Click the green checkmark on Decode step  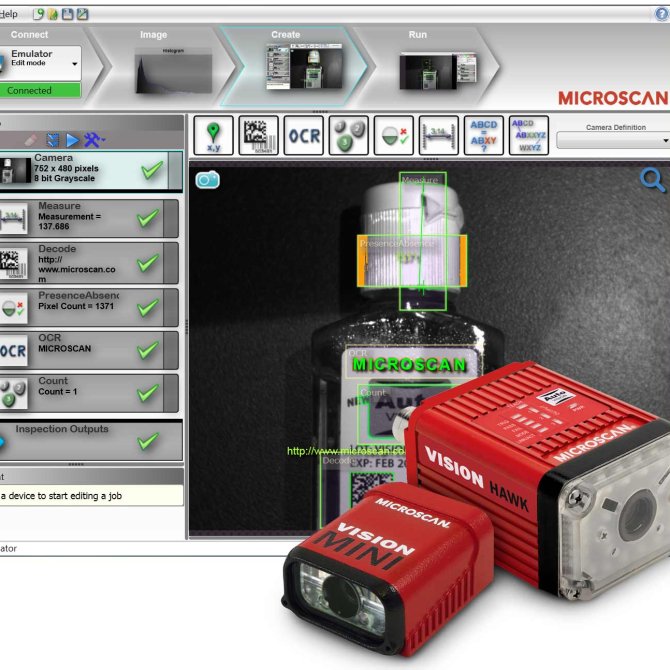pos(148,263)
